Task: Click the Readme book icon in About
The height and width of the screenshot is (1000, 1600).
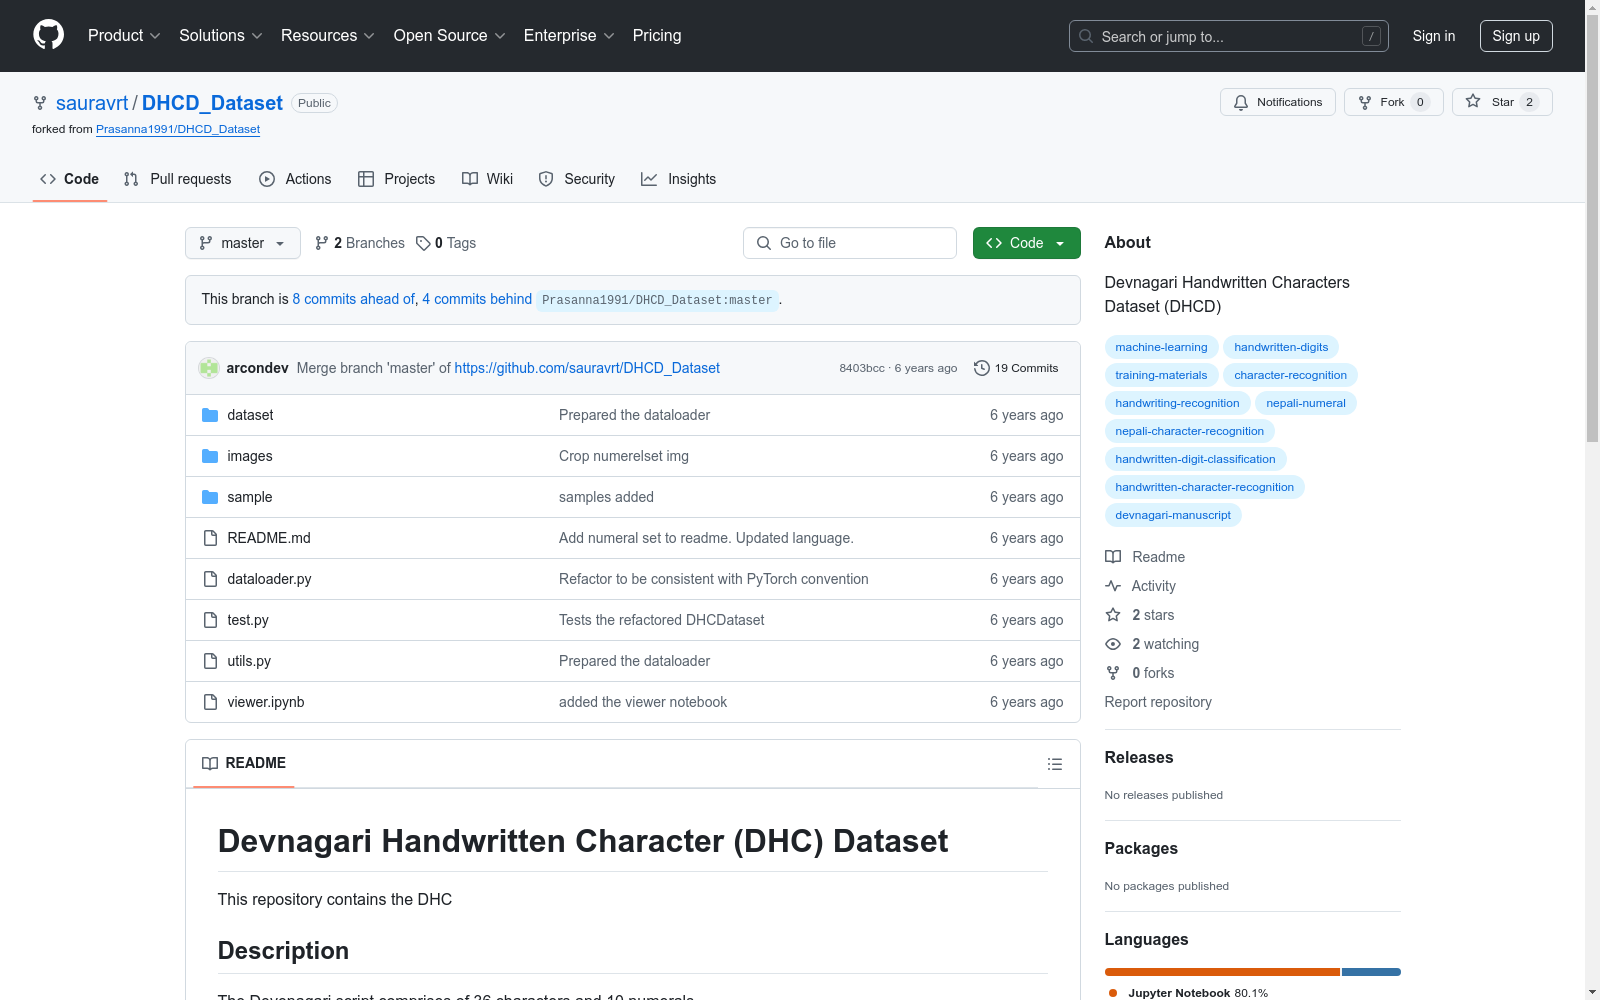Action: coord(1113,557)
